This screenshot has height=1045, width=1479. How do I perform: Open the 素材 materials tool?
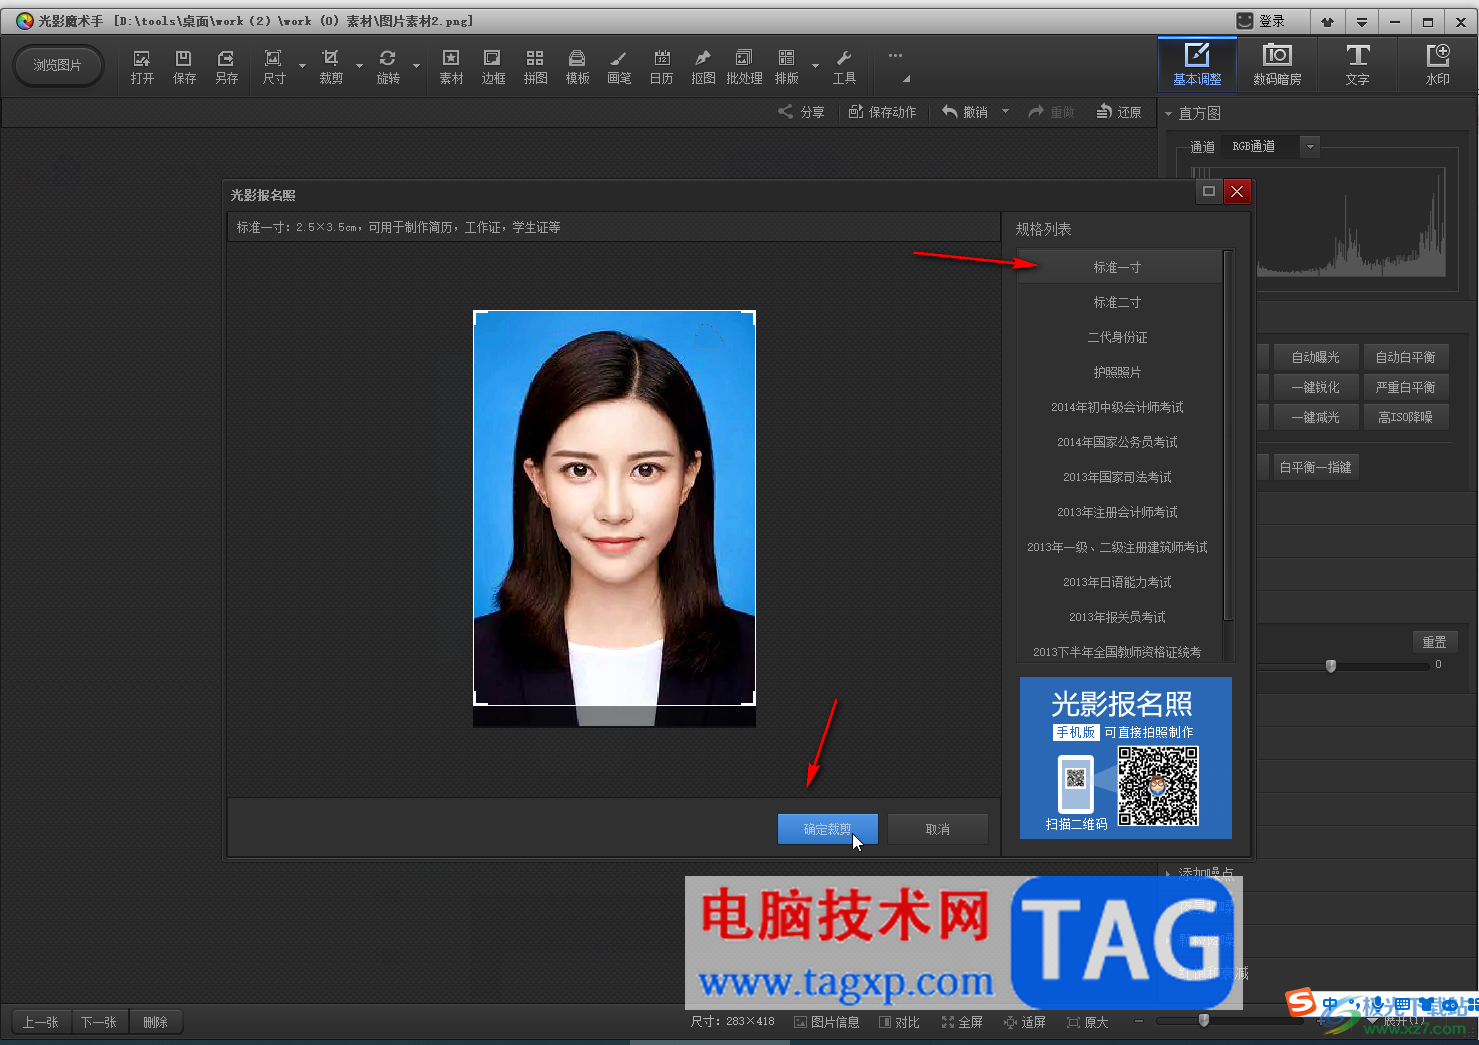451,67
